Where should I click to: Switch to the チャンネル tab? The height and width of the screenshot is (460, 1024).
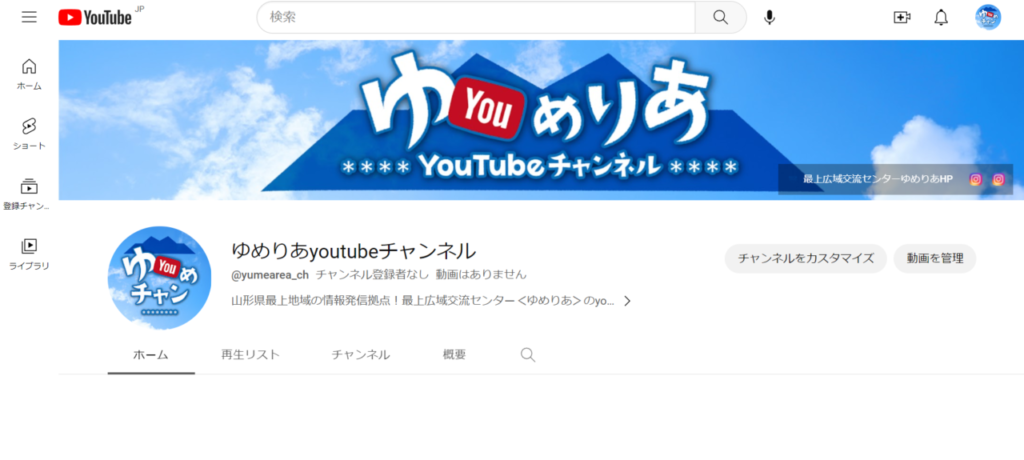point(360,355)
